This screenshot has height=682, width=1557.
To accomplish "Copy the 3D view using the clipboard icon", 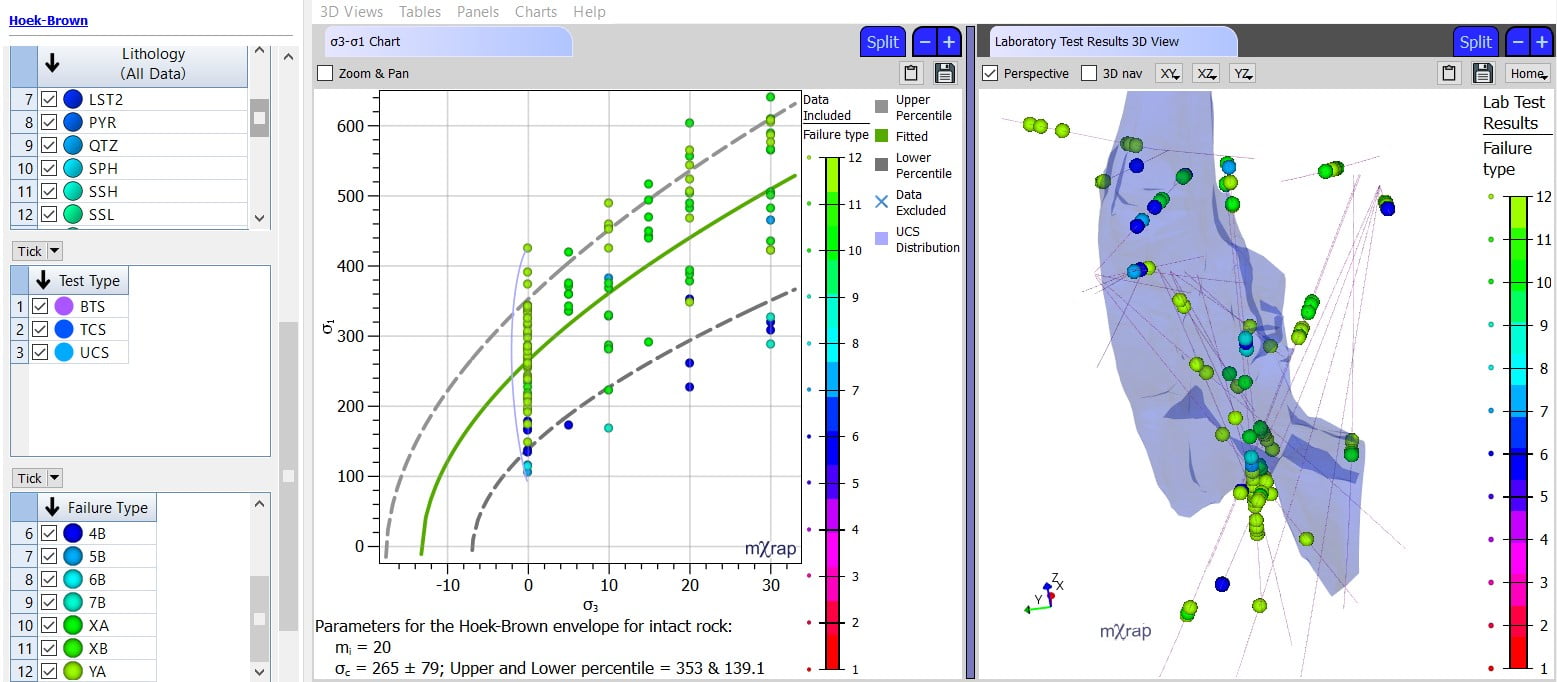I will coord(1449,72).
